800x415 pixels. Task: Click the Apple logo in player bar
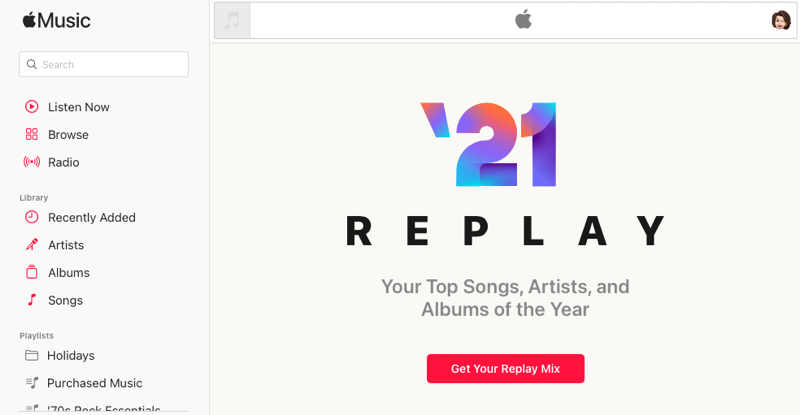pos(523,20)
